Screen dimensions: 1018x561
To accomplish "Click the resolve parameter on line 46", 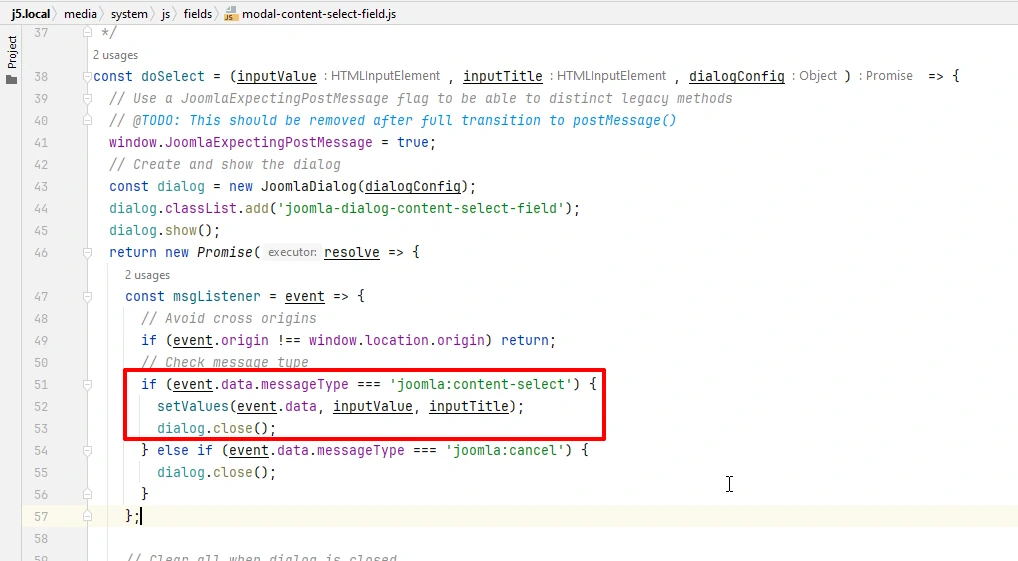I will click(352, 253).
